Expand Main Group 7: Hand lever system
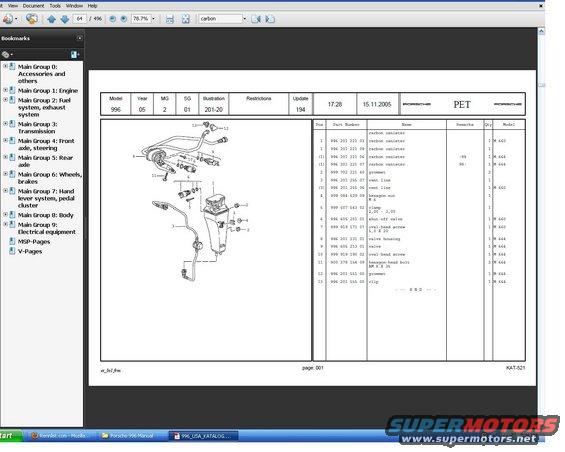 click(5, 191)
